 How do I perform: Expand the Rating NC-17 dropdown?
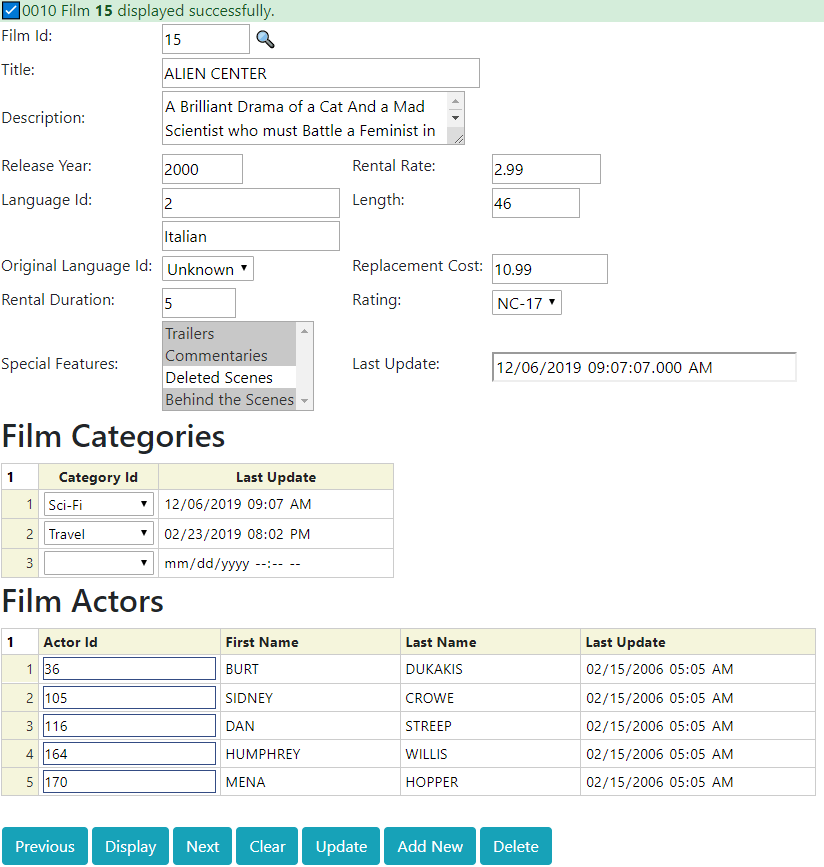(527, 303)
